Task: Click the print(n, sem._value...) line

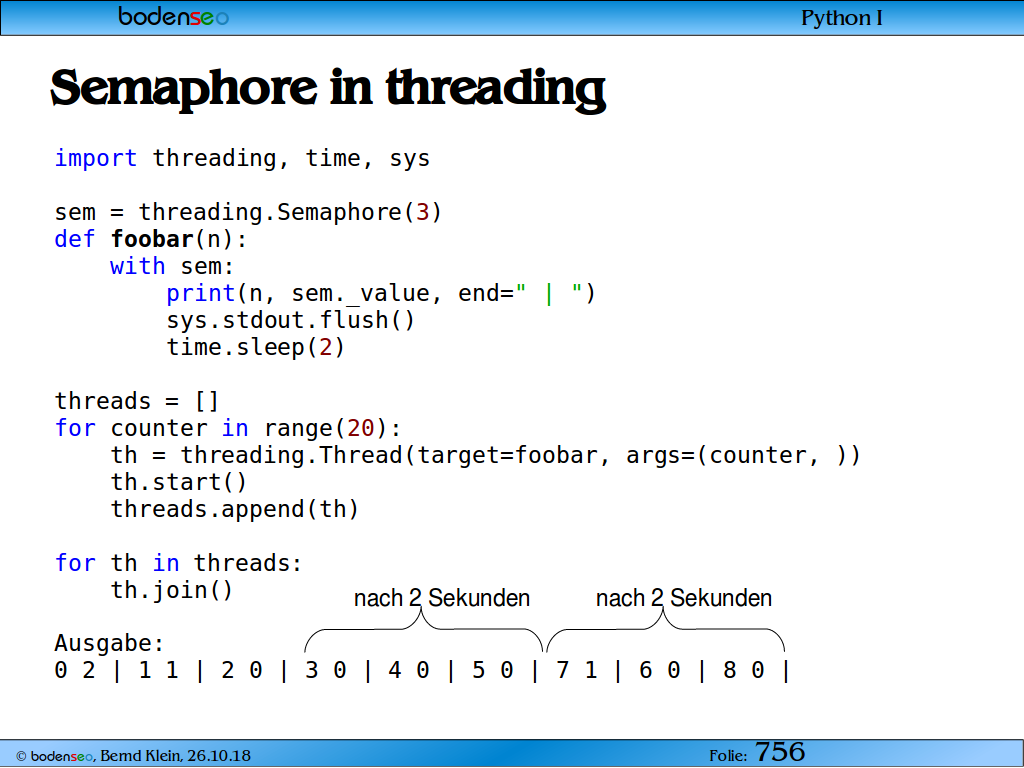Action: click(381, 293)
